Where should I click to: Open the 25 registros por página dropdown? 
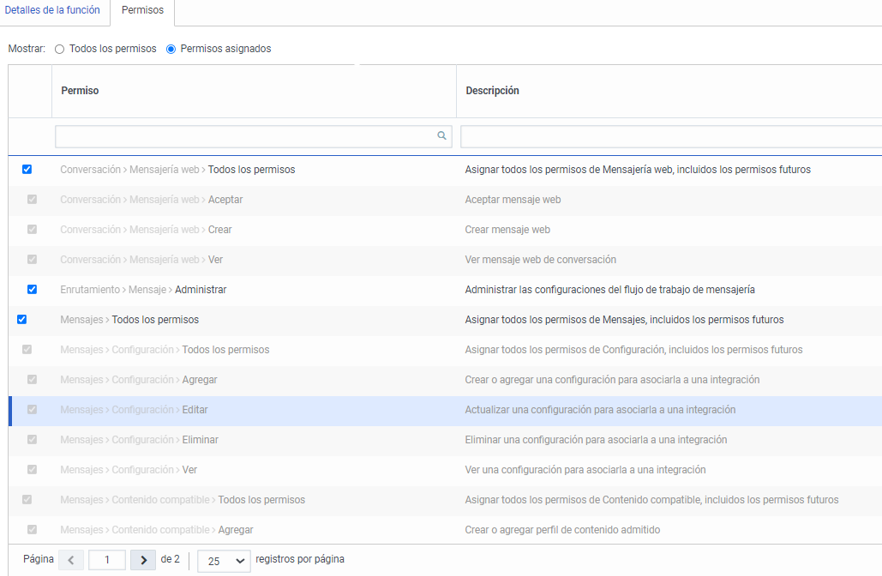[x=224, y=561]
